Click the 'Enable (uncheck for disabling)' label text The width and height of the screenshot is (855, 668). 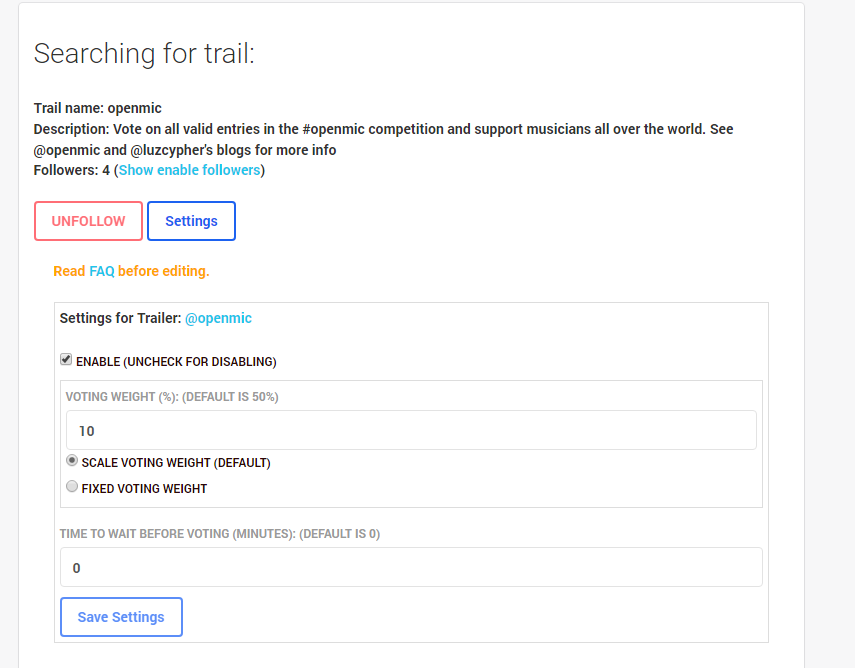click(x=176, y=362)
